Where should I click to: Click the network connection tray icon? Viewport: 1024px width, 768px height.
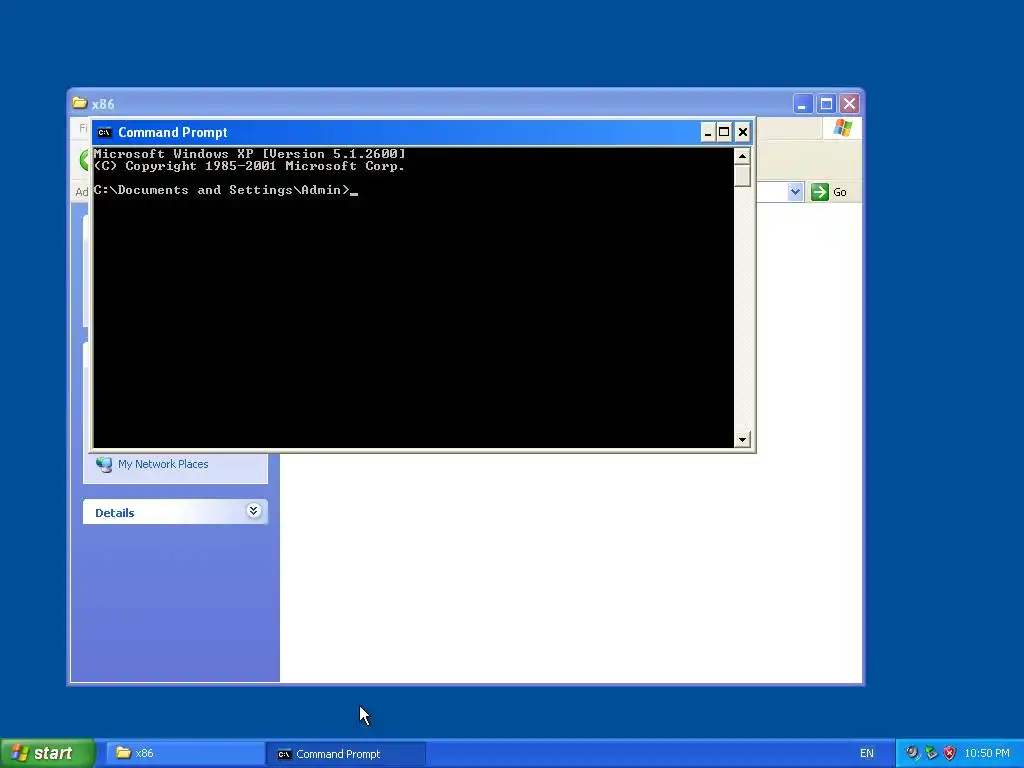click(931, 753)
